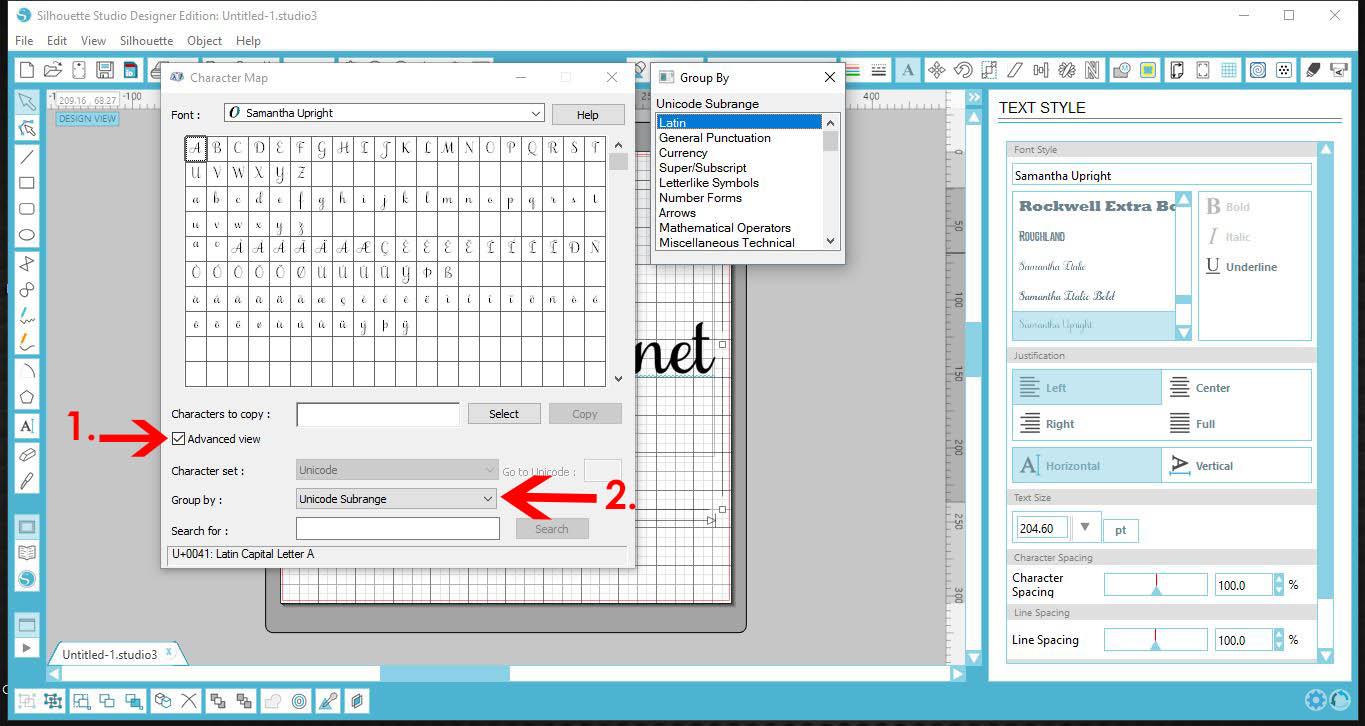Open the Scale panel icon
Viewport: 1365px width, 726px height.
989,70
